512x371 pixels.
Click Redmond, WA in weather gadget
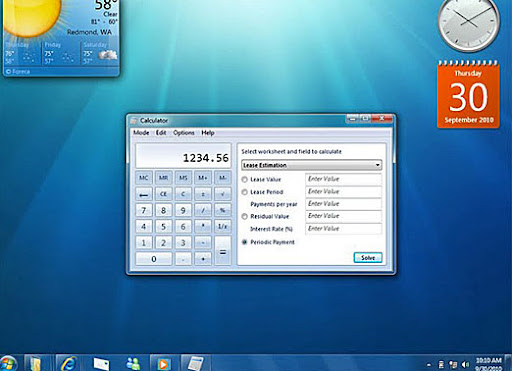[x=89, y=32]
